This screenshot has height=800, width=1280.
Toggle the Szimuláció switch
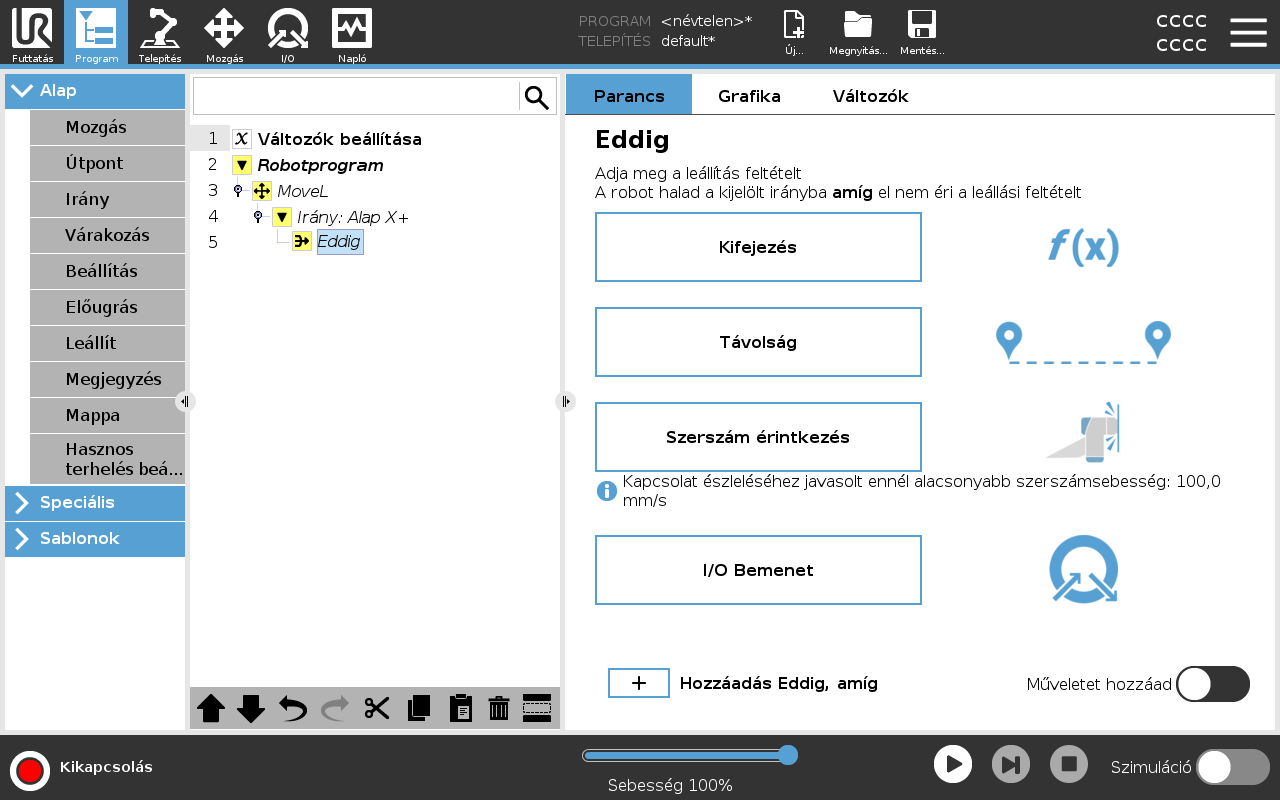coord(1232,767)
